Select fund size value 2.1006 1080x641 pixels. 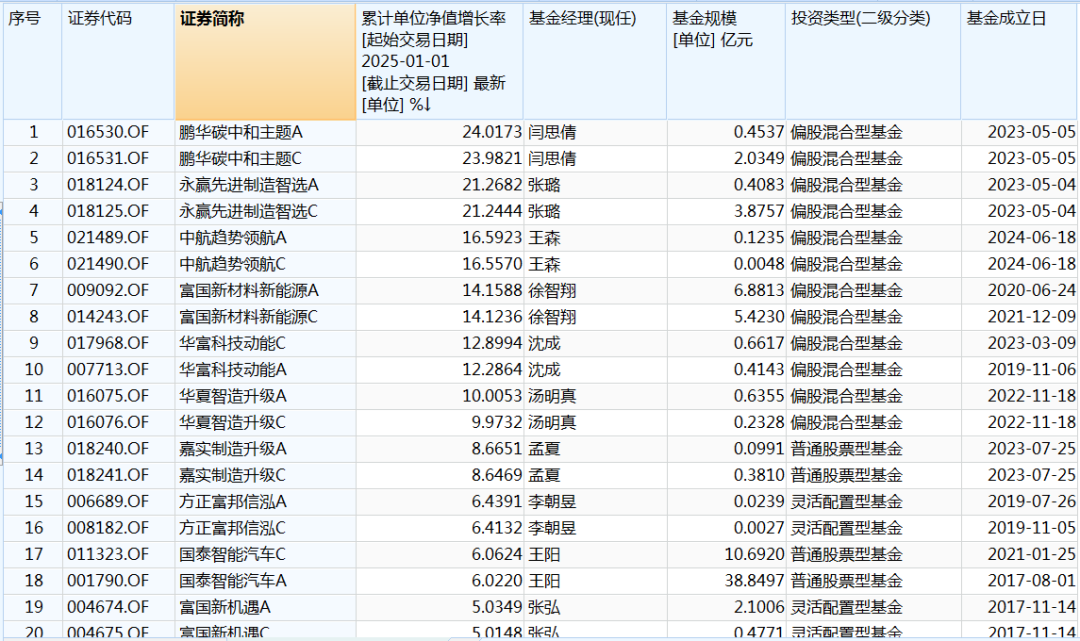pyautogui.click(x=759, y=607)
